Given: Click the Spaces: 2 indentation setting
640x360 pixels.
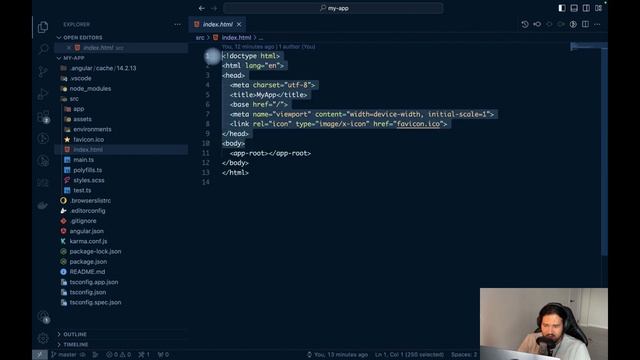Looking at the screenshot, I should [x=464, y=355].
